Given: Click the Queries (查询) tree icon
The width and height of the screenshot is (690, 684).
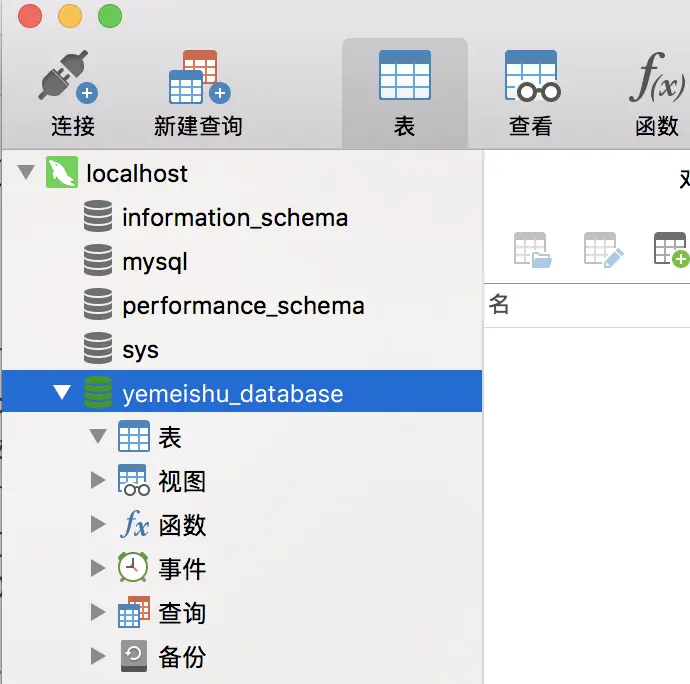Looking at the screenshot, I should coord(134,612).
